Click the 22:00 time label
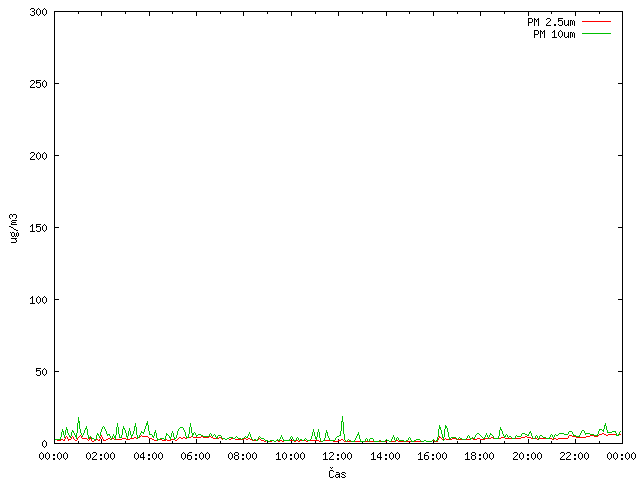640x480 pixels. (x=574, y=456)
